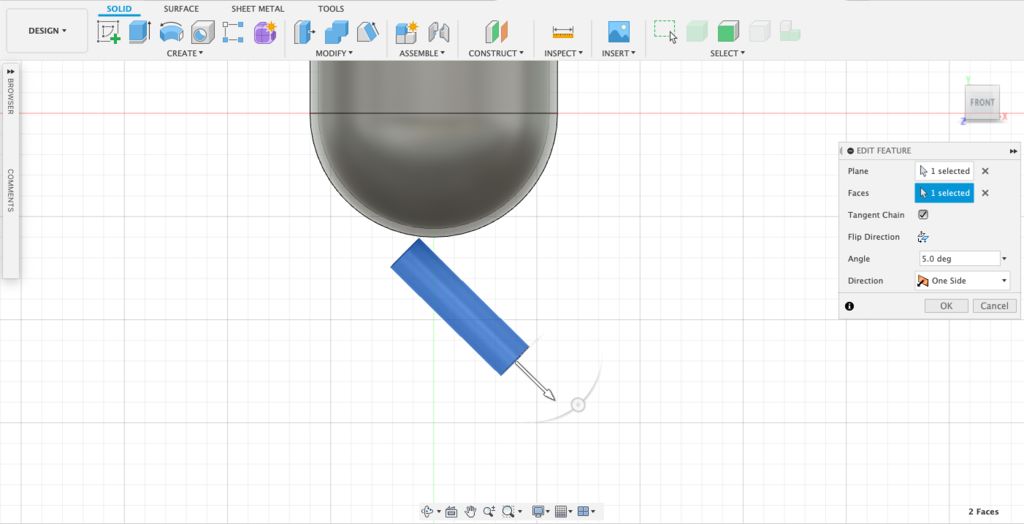Open the Design workspace dropdown
This screenshot has width=1024, height=524.
[47, 31]
